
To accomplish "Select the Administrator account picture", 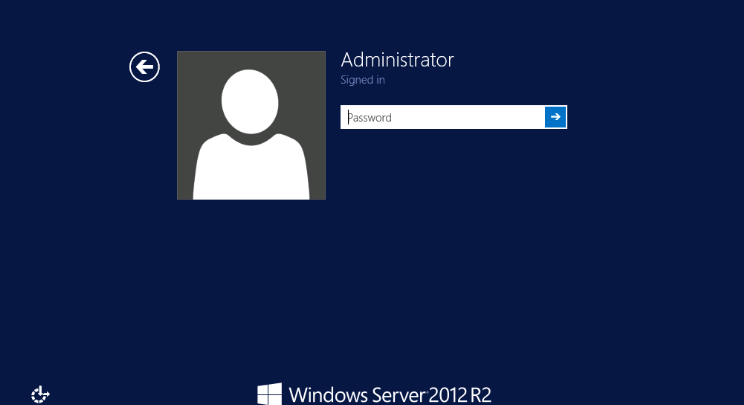I will click(x=251, y=125).
